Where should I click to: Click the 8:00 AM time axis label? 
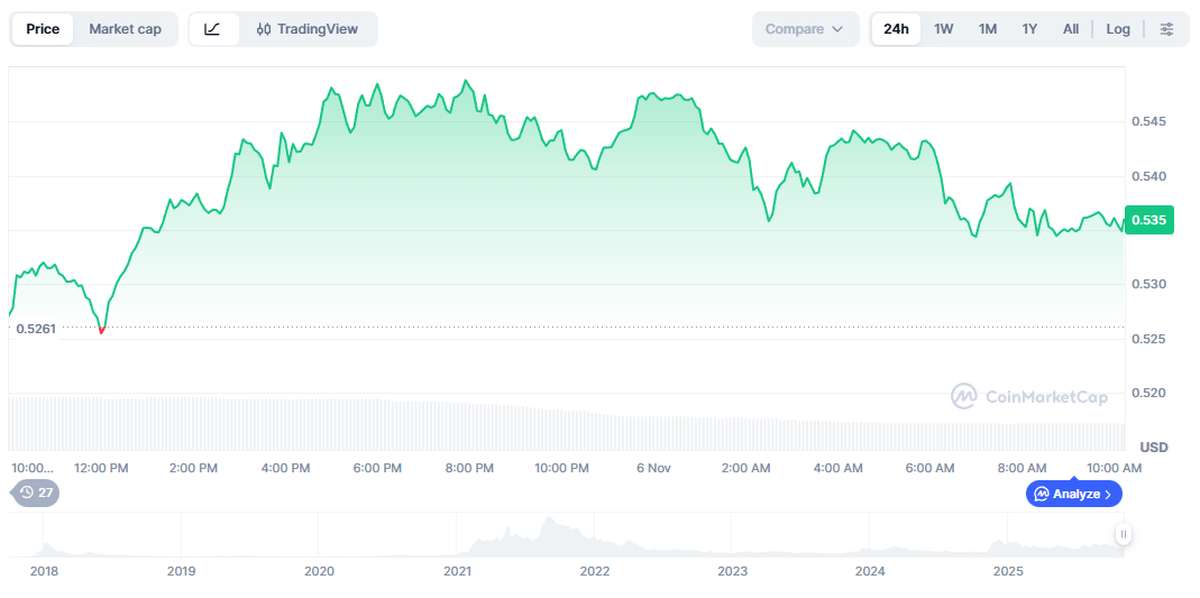[x=1022, y=468]
